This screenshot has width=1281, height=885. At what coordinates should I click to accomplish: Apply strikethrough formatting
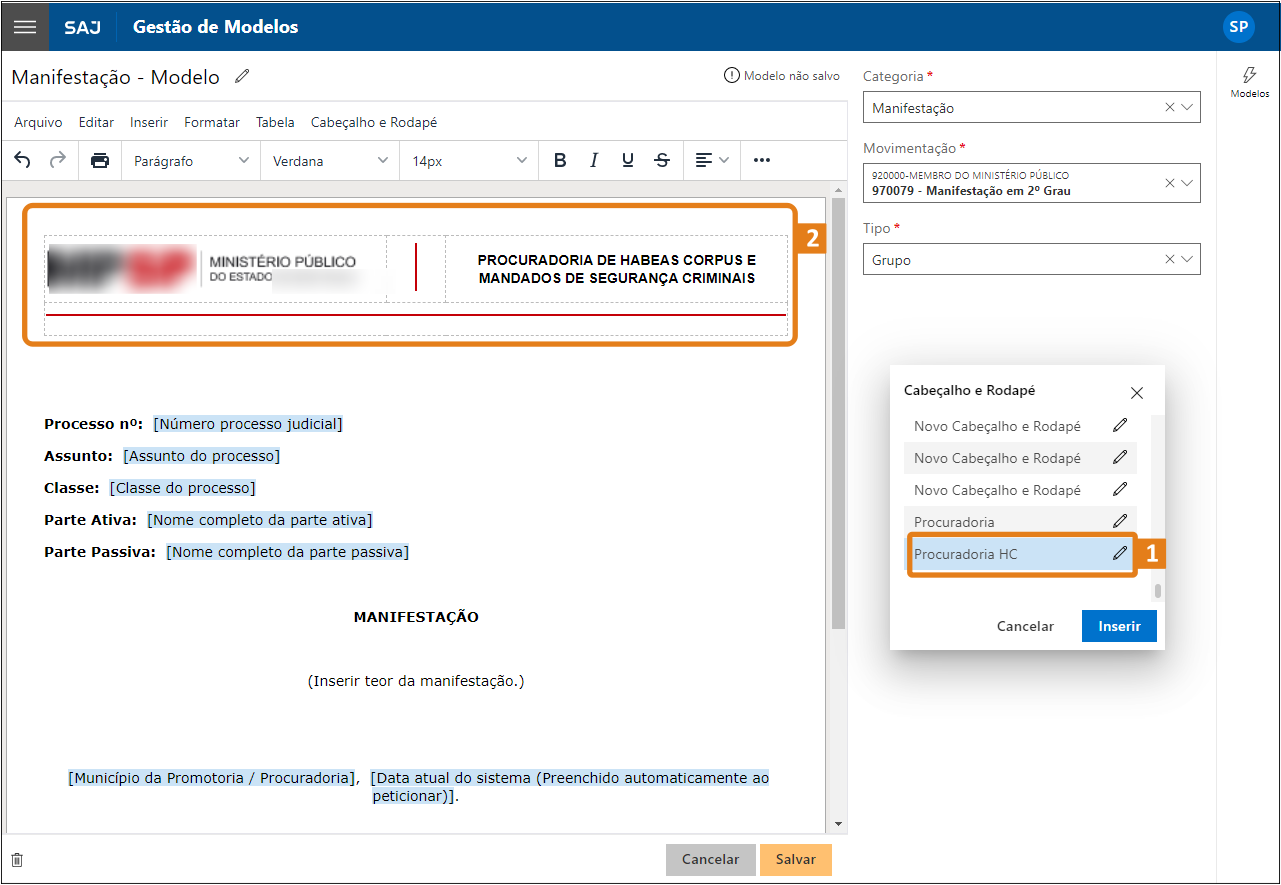662,160
